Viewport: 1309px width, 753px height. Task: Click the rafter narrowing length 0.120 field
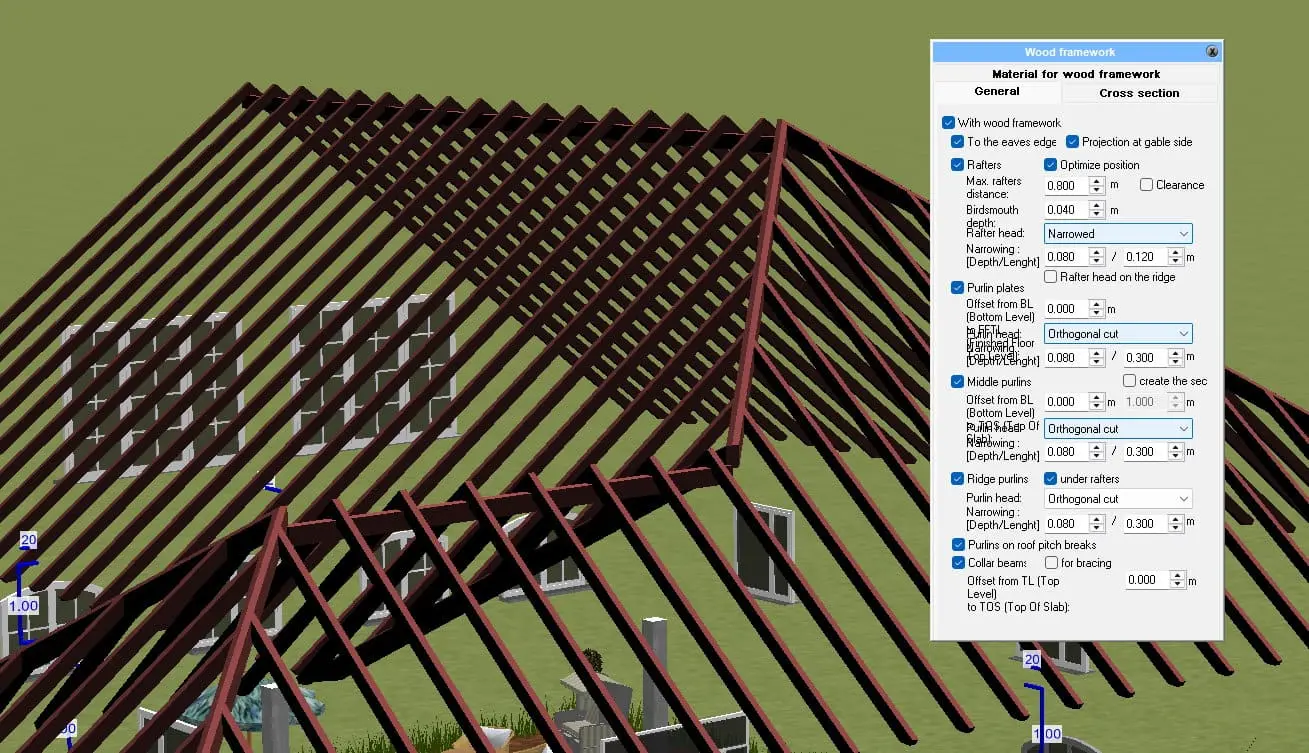tap(1144, 257)
